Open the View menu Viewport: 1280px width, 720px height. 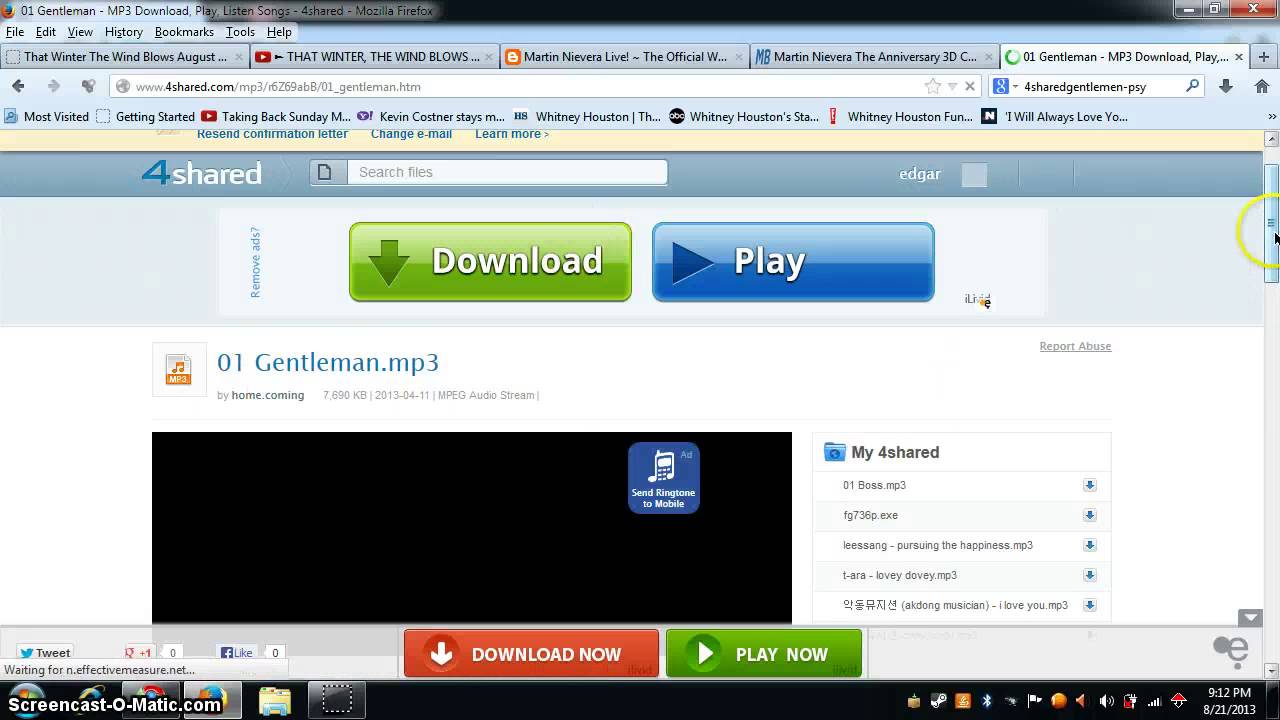(80, 32)
